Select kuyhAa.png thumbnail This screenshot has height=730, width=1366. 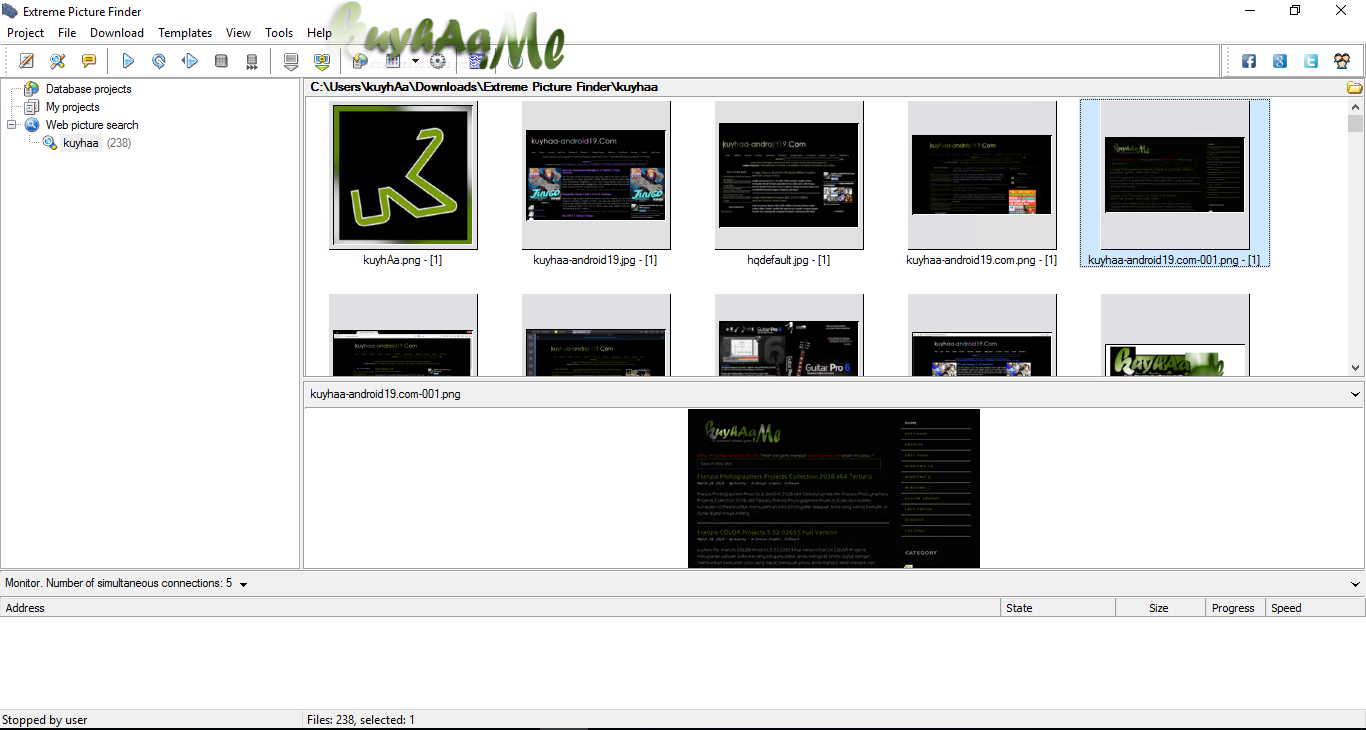coord(403,175)
